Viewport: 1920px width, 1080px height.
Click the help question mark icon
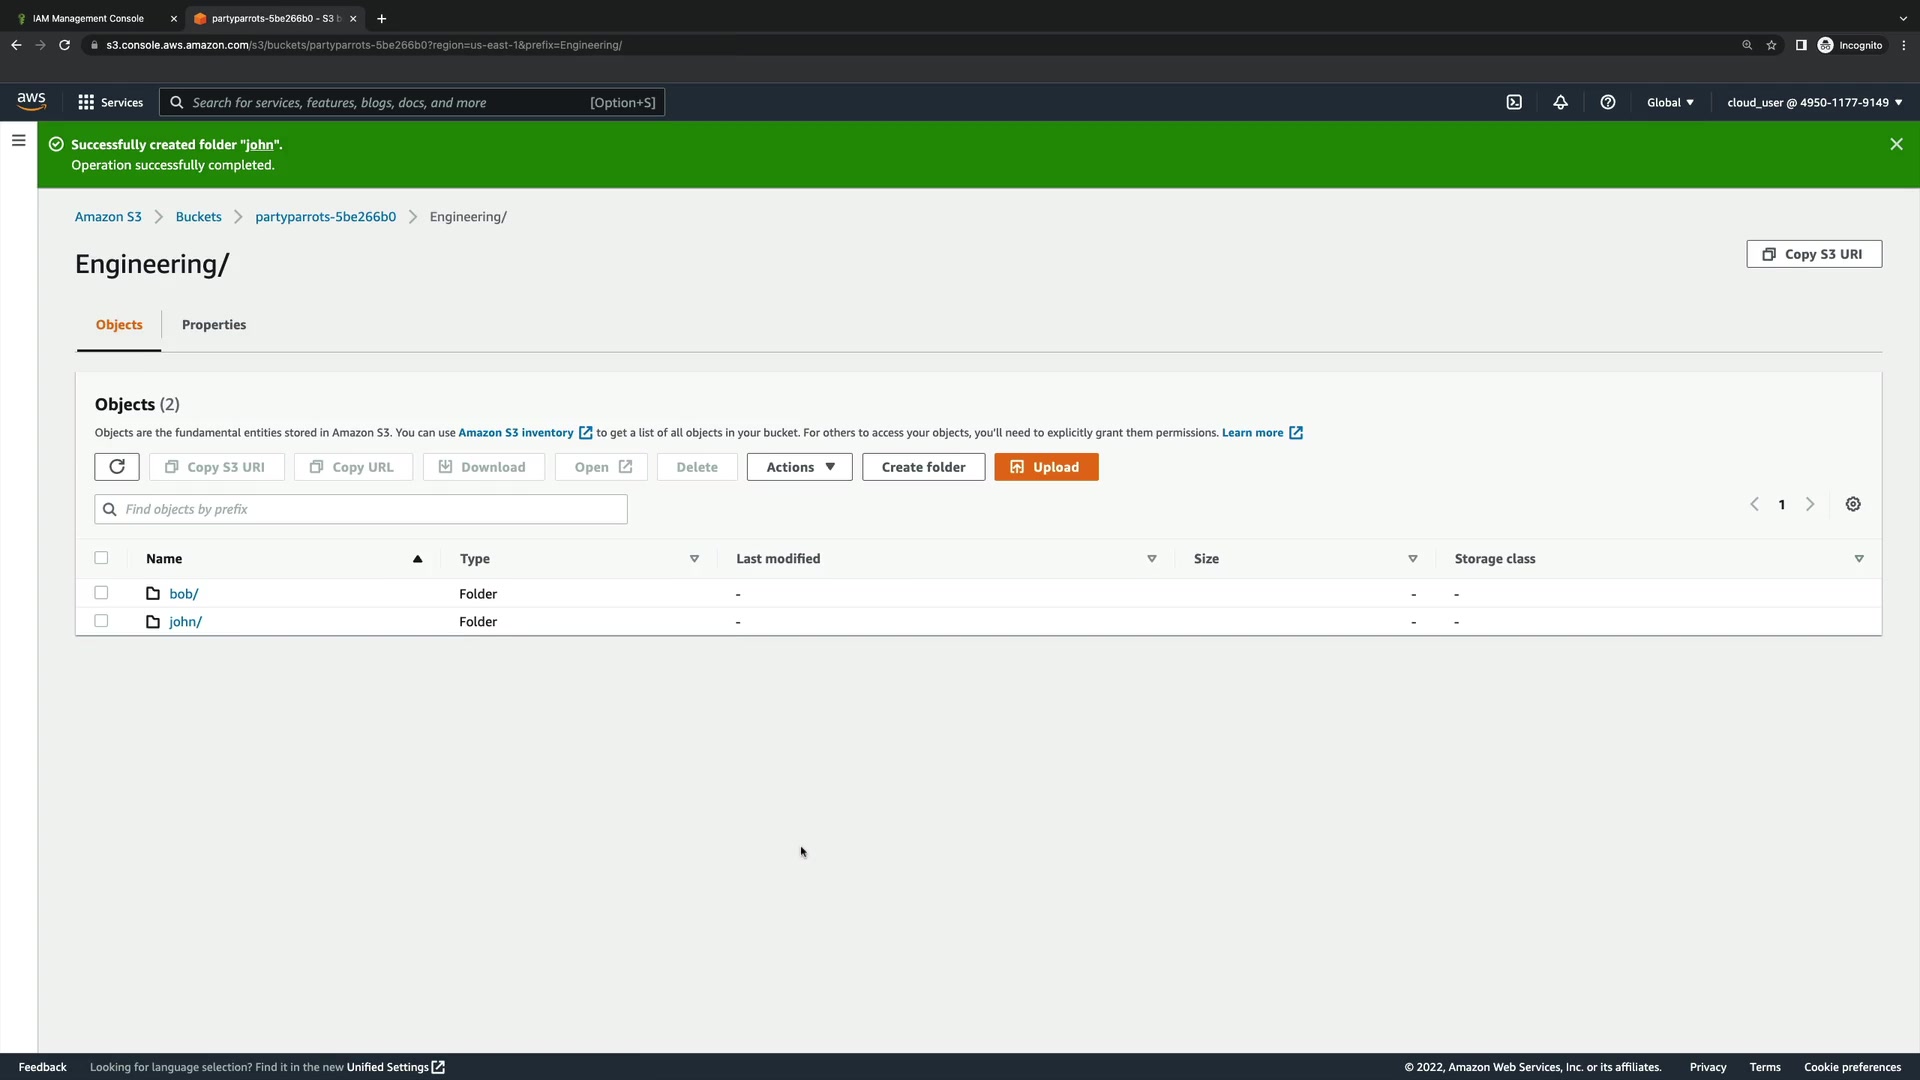(x=1607, y=102)
